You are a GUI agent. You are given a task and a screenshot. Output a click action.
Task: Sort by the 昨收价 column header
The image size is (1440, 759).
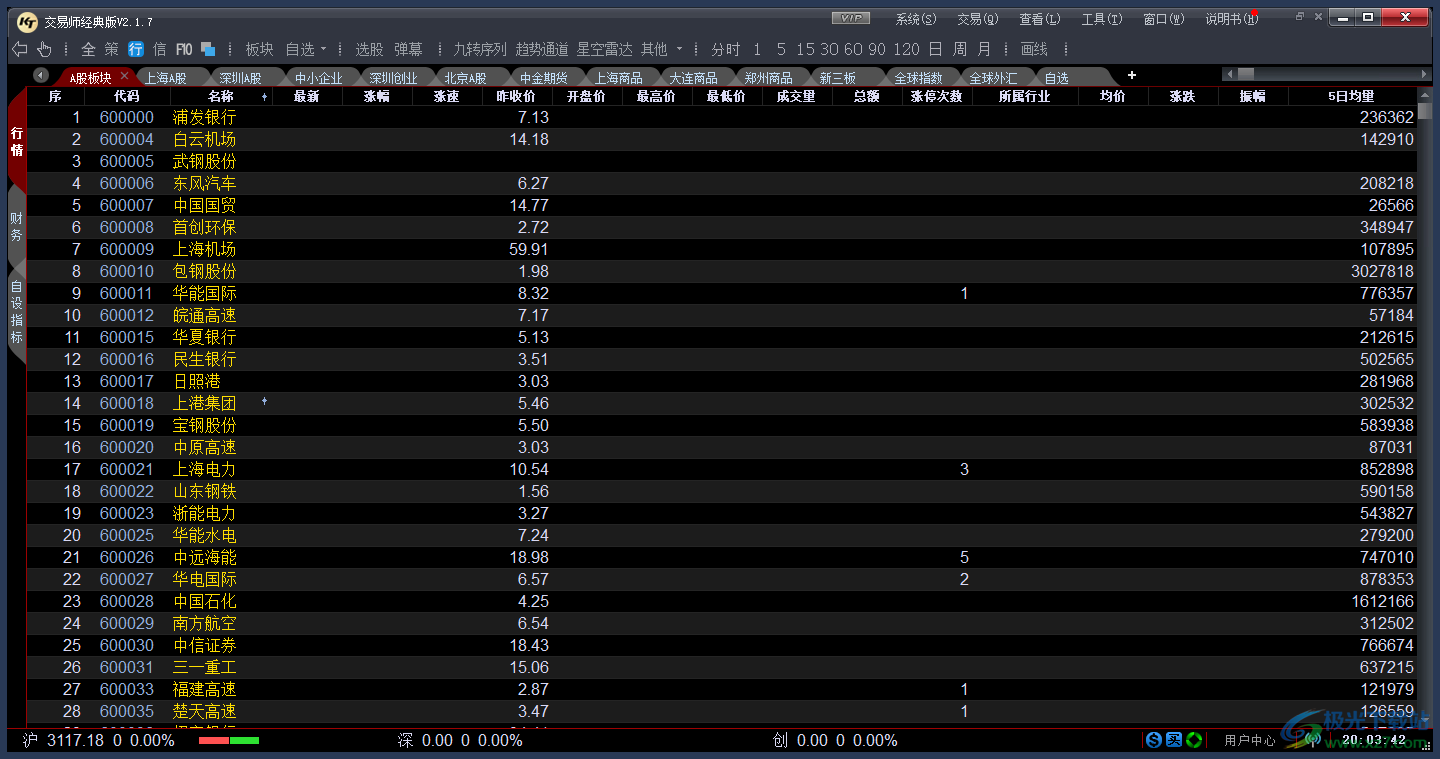[x=516, y=96]
